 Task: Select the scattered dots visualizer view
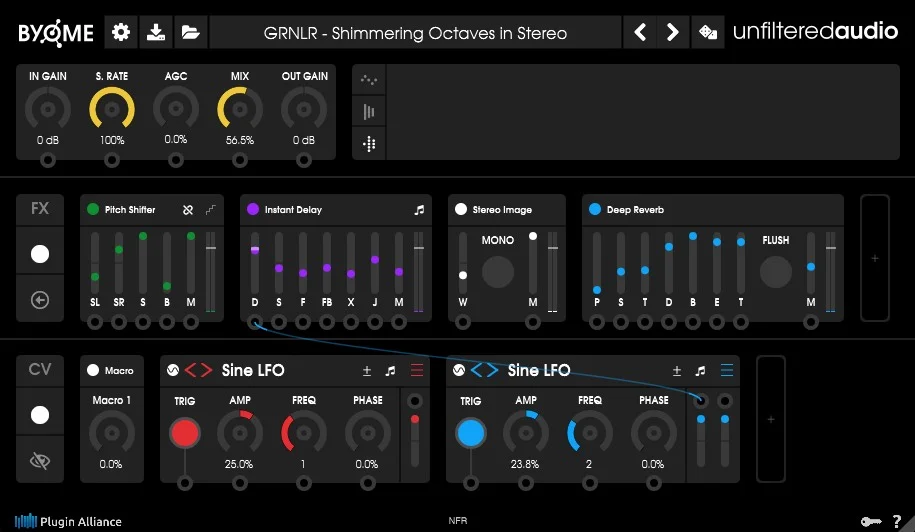pyautogui.click(x=369, y=80)
